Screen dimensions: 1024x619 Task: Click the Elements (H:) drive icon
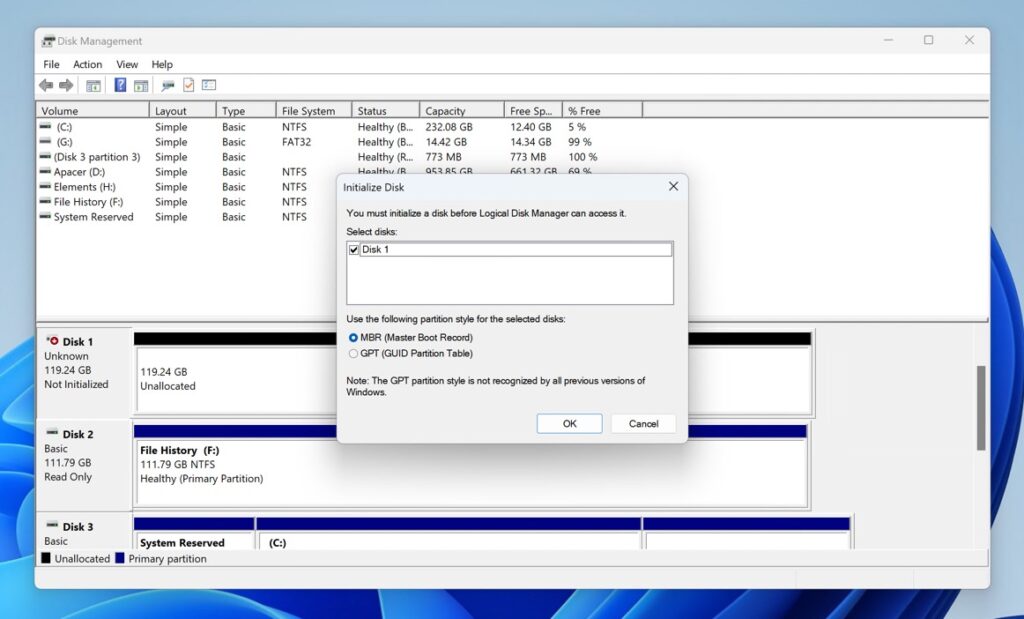point(44,187)
